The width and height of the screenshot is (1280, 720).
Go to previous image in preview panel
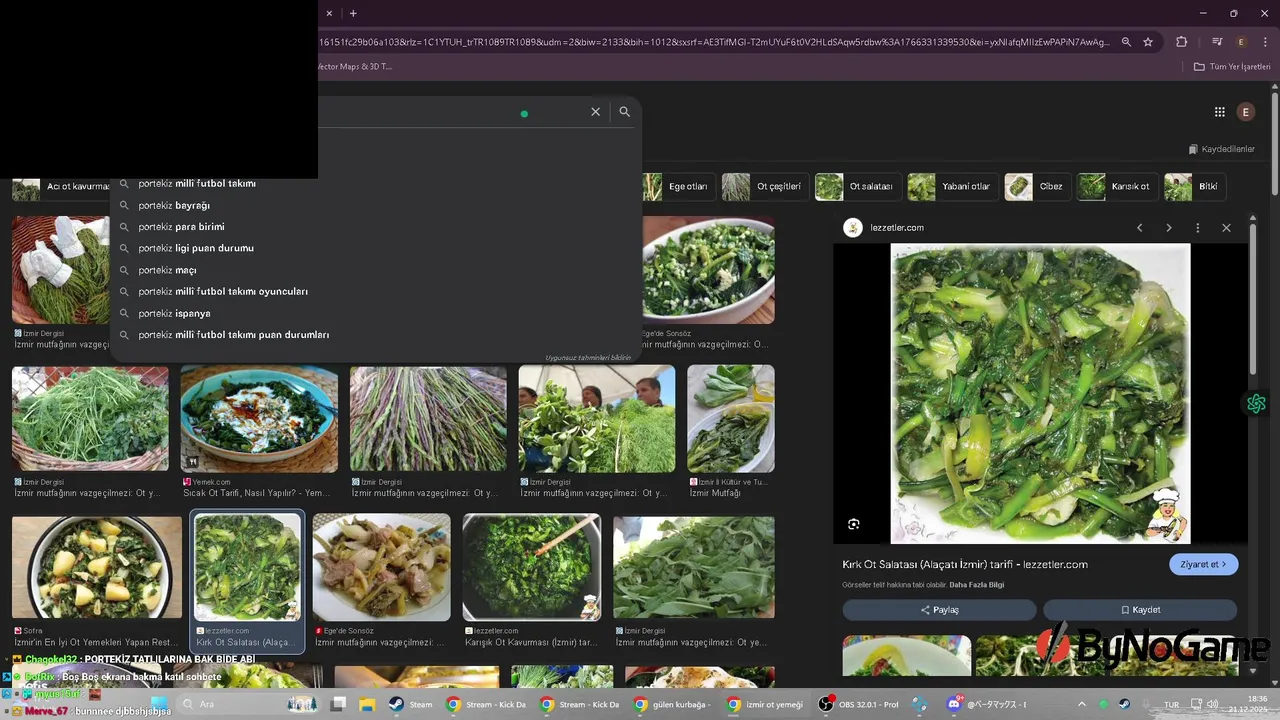1139,228
